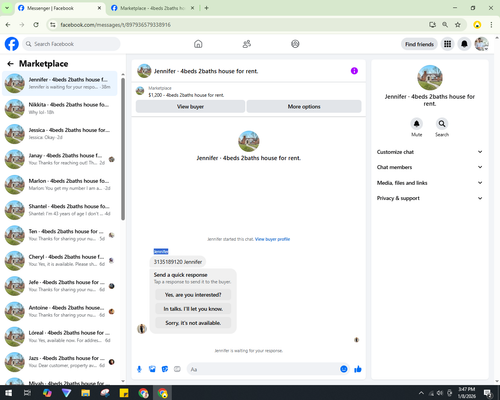
Task: Switch to Marketplace 4beds 2baths tab
Action: [x=152, y=8]
